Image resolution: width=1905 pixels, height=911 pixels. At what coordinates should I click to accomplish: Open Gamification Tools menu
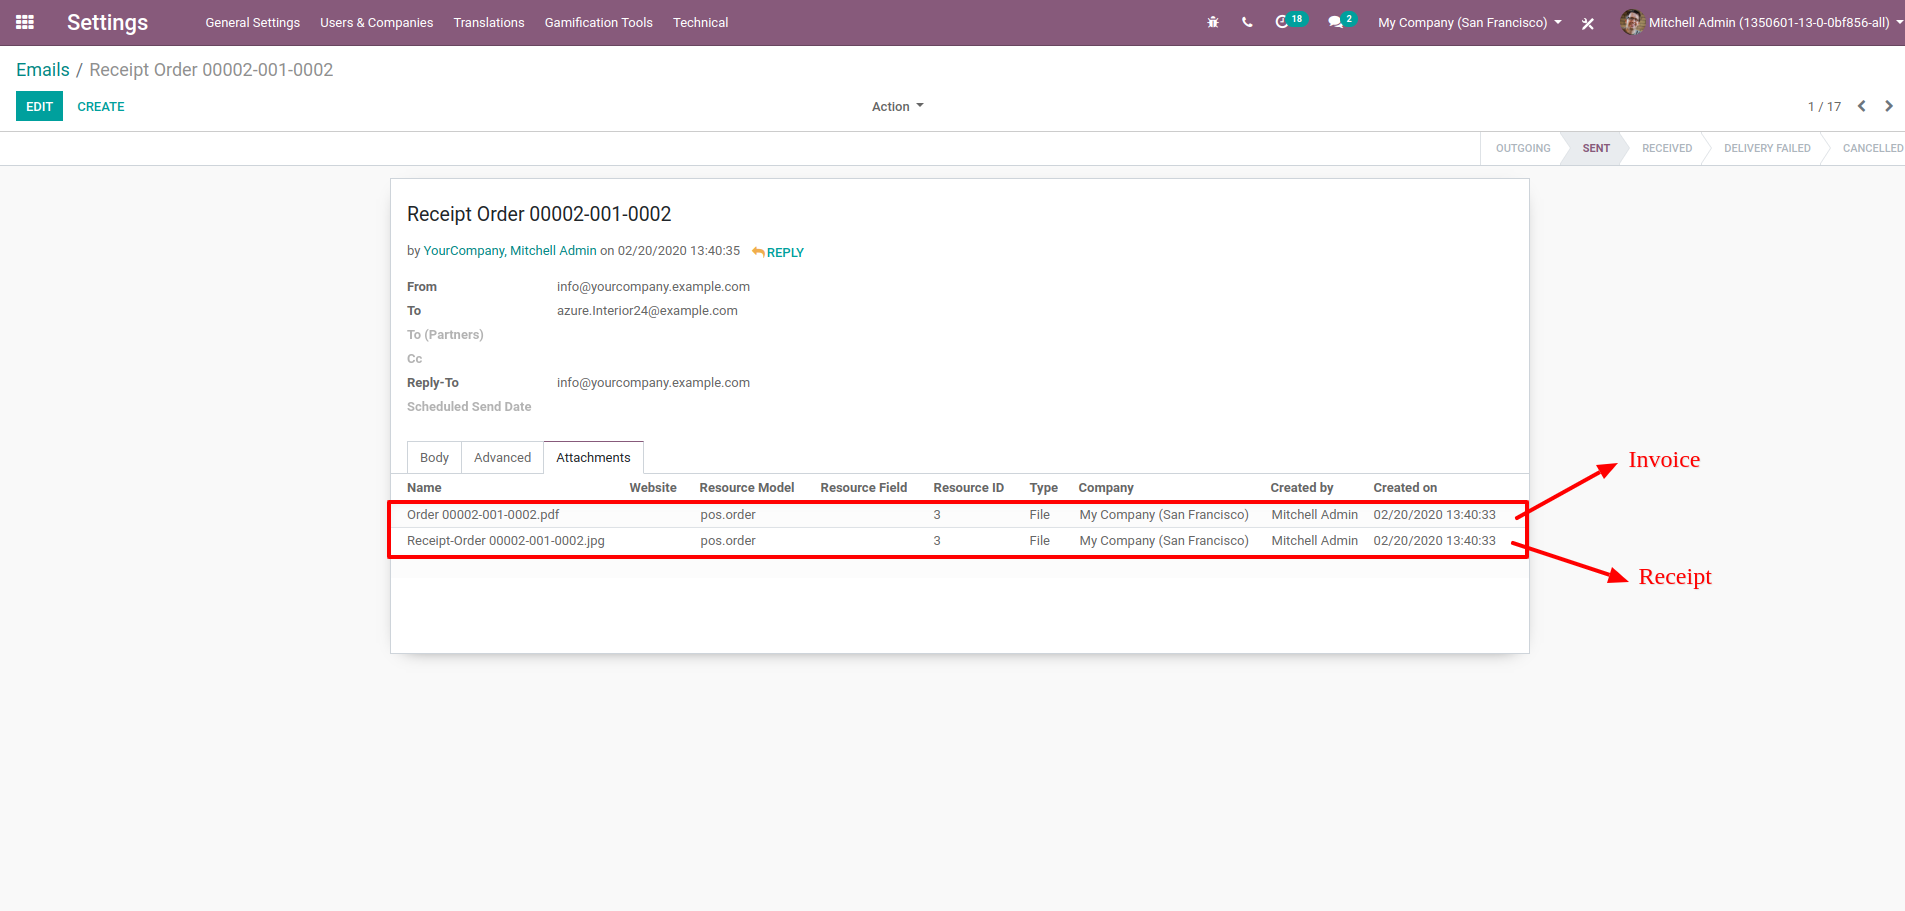coord(598,22)
